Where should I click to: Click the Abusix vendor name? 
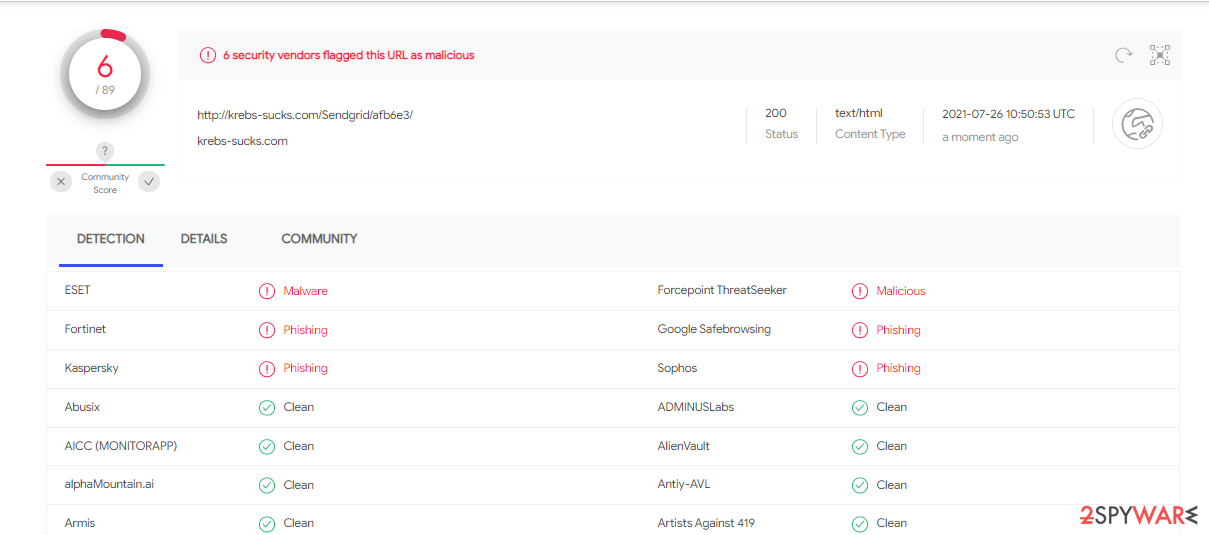[82, 407]
